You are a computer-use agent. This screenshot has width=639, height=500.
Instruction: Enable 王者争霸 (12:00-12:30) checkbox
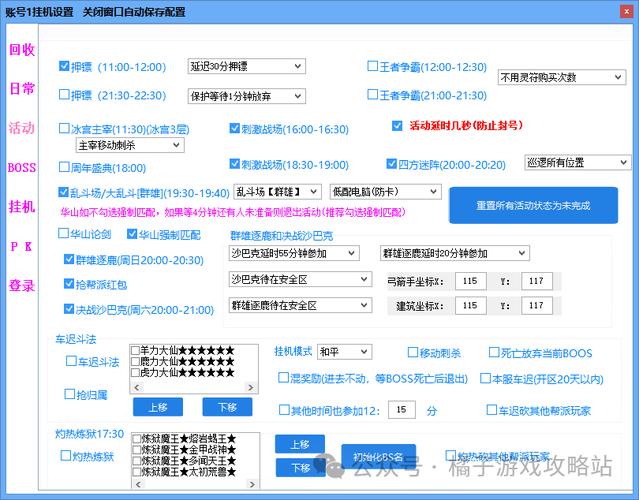pyautogui.click(x=372, y=67)
